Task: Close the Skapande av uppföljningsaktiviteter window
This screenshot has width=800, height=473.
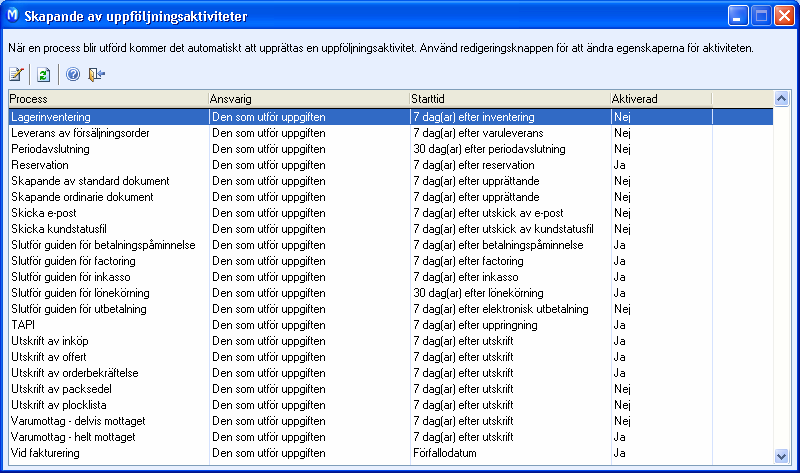Action: click(x=784, y=16)
